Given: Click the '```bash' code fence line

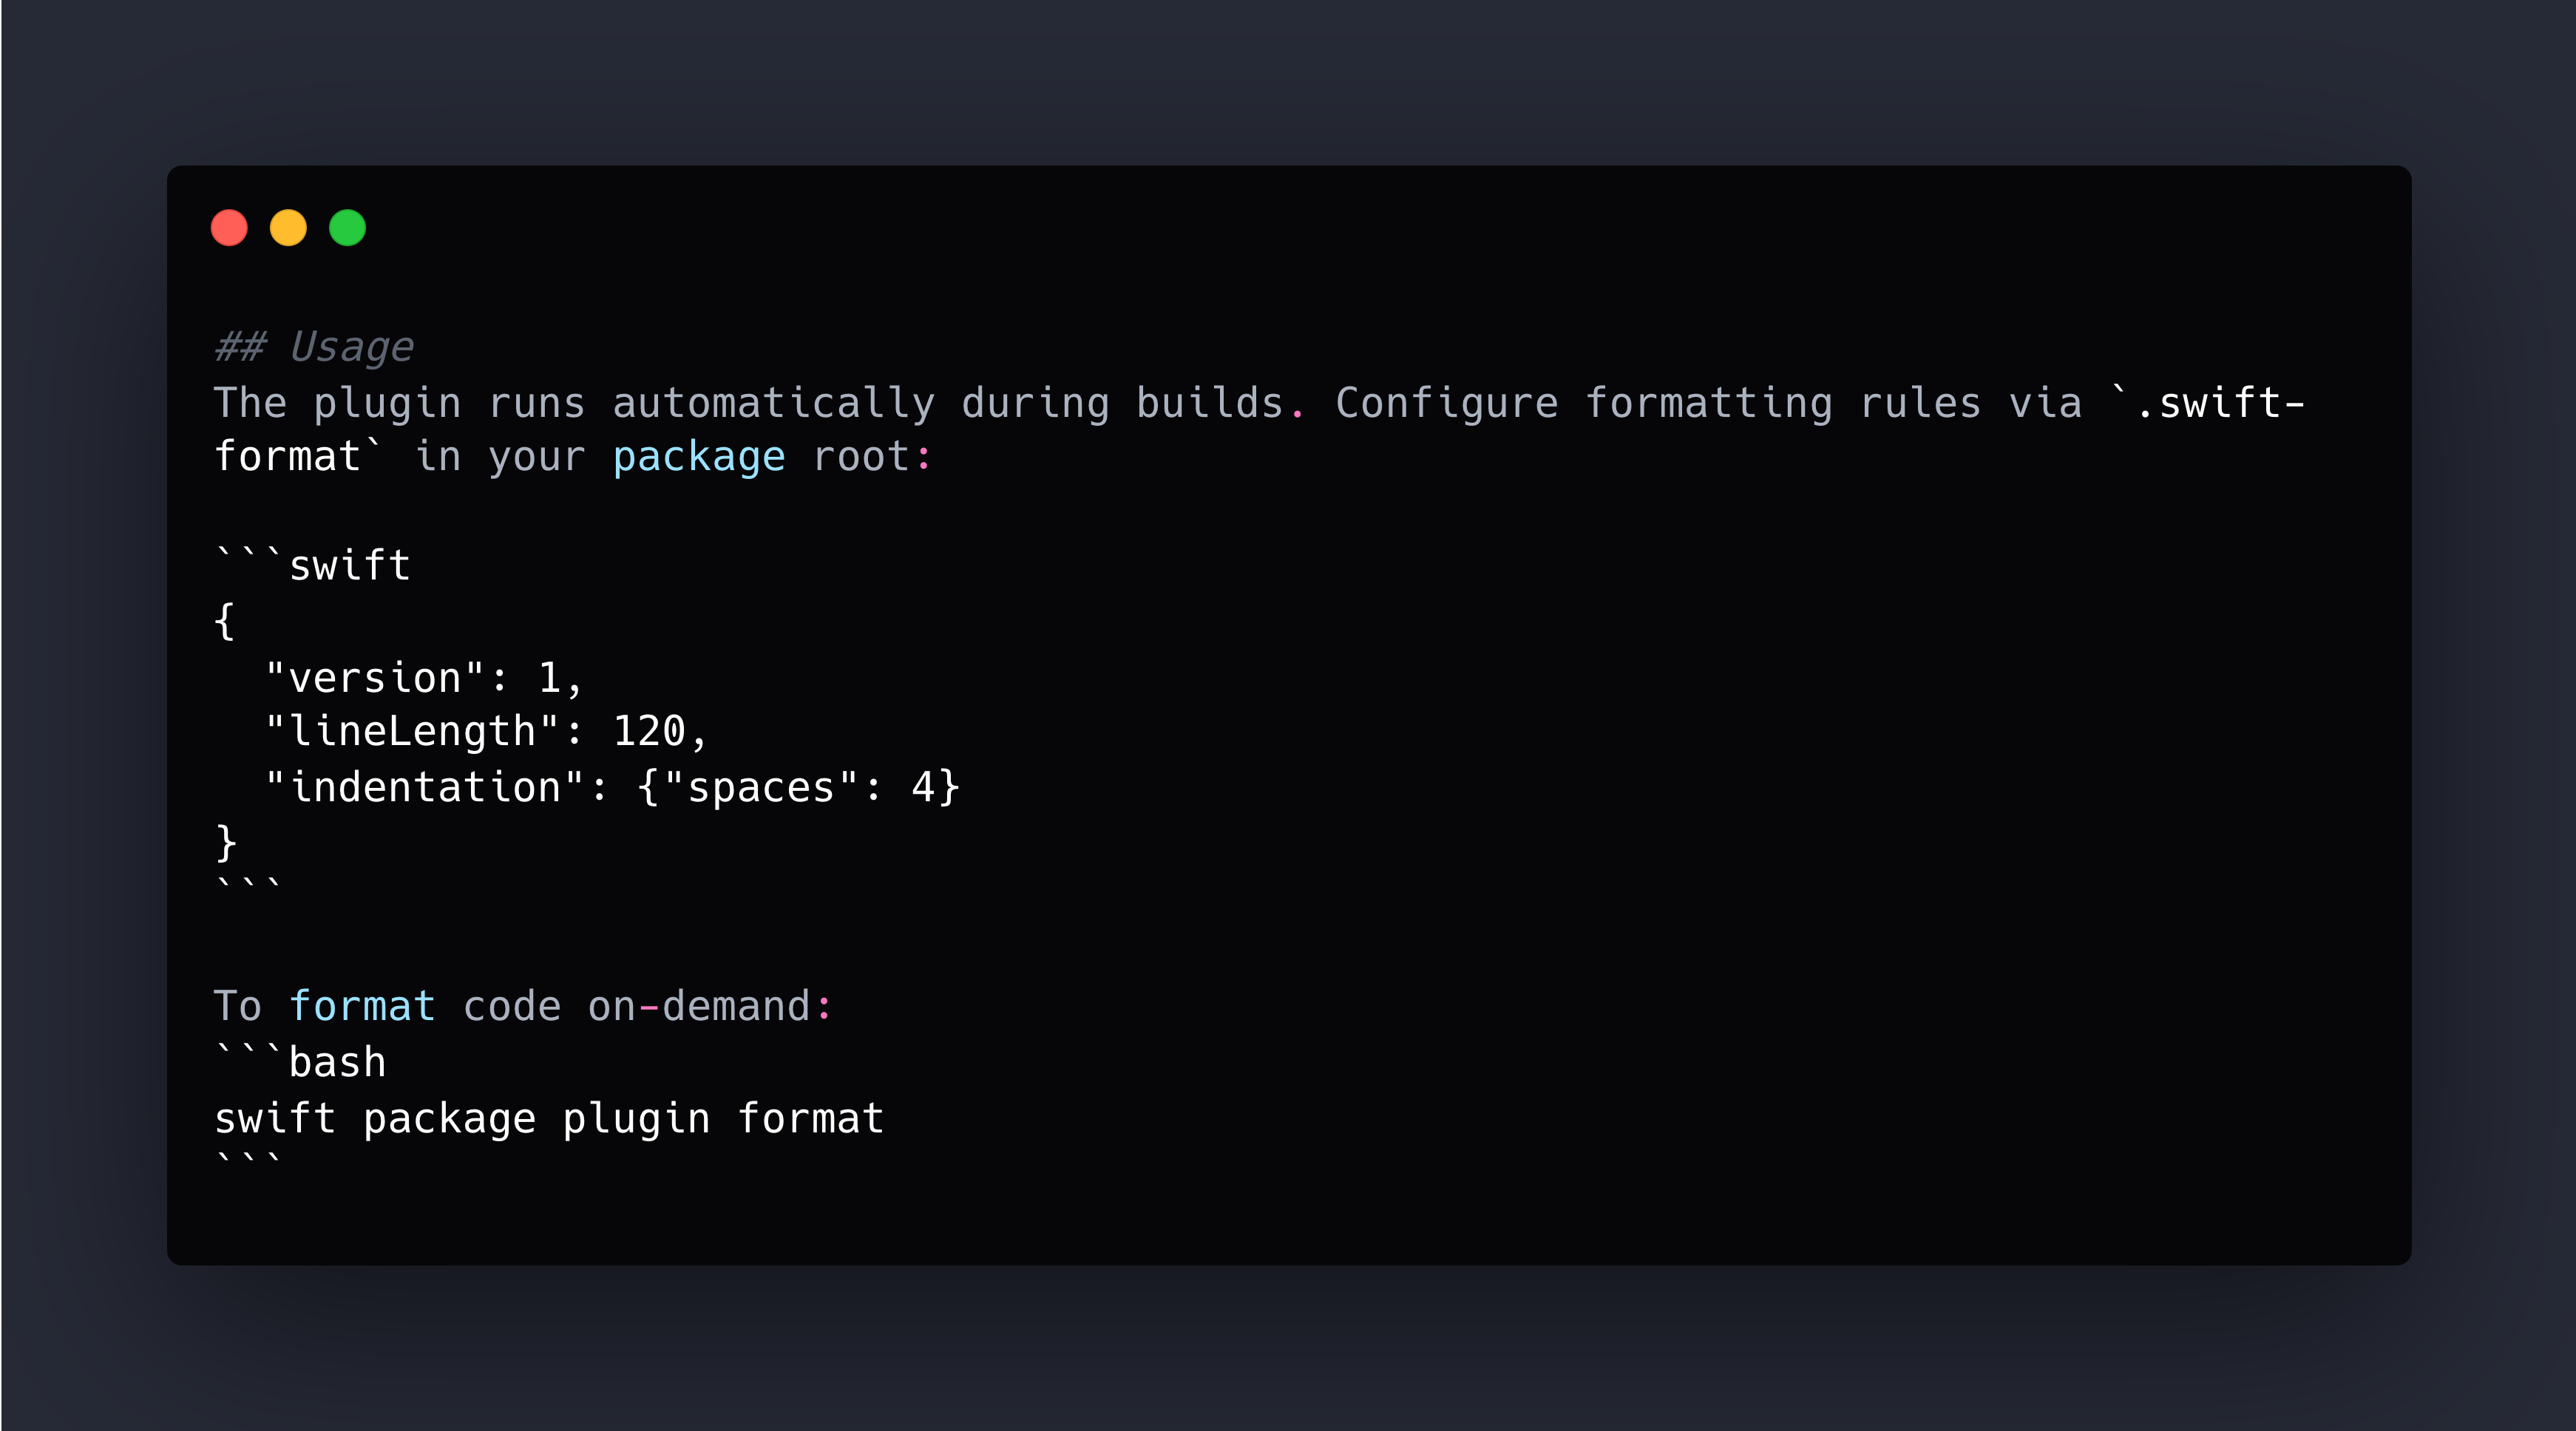Looking at the screenshot, I should pyautogui.click(x=300, y=1062).
